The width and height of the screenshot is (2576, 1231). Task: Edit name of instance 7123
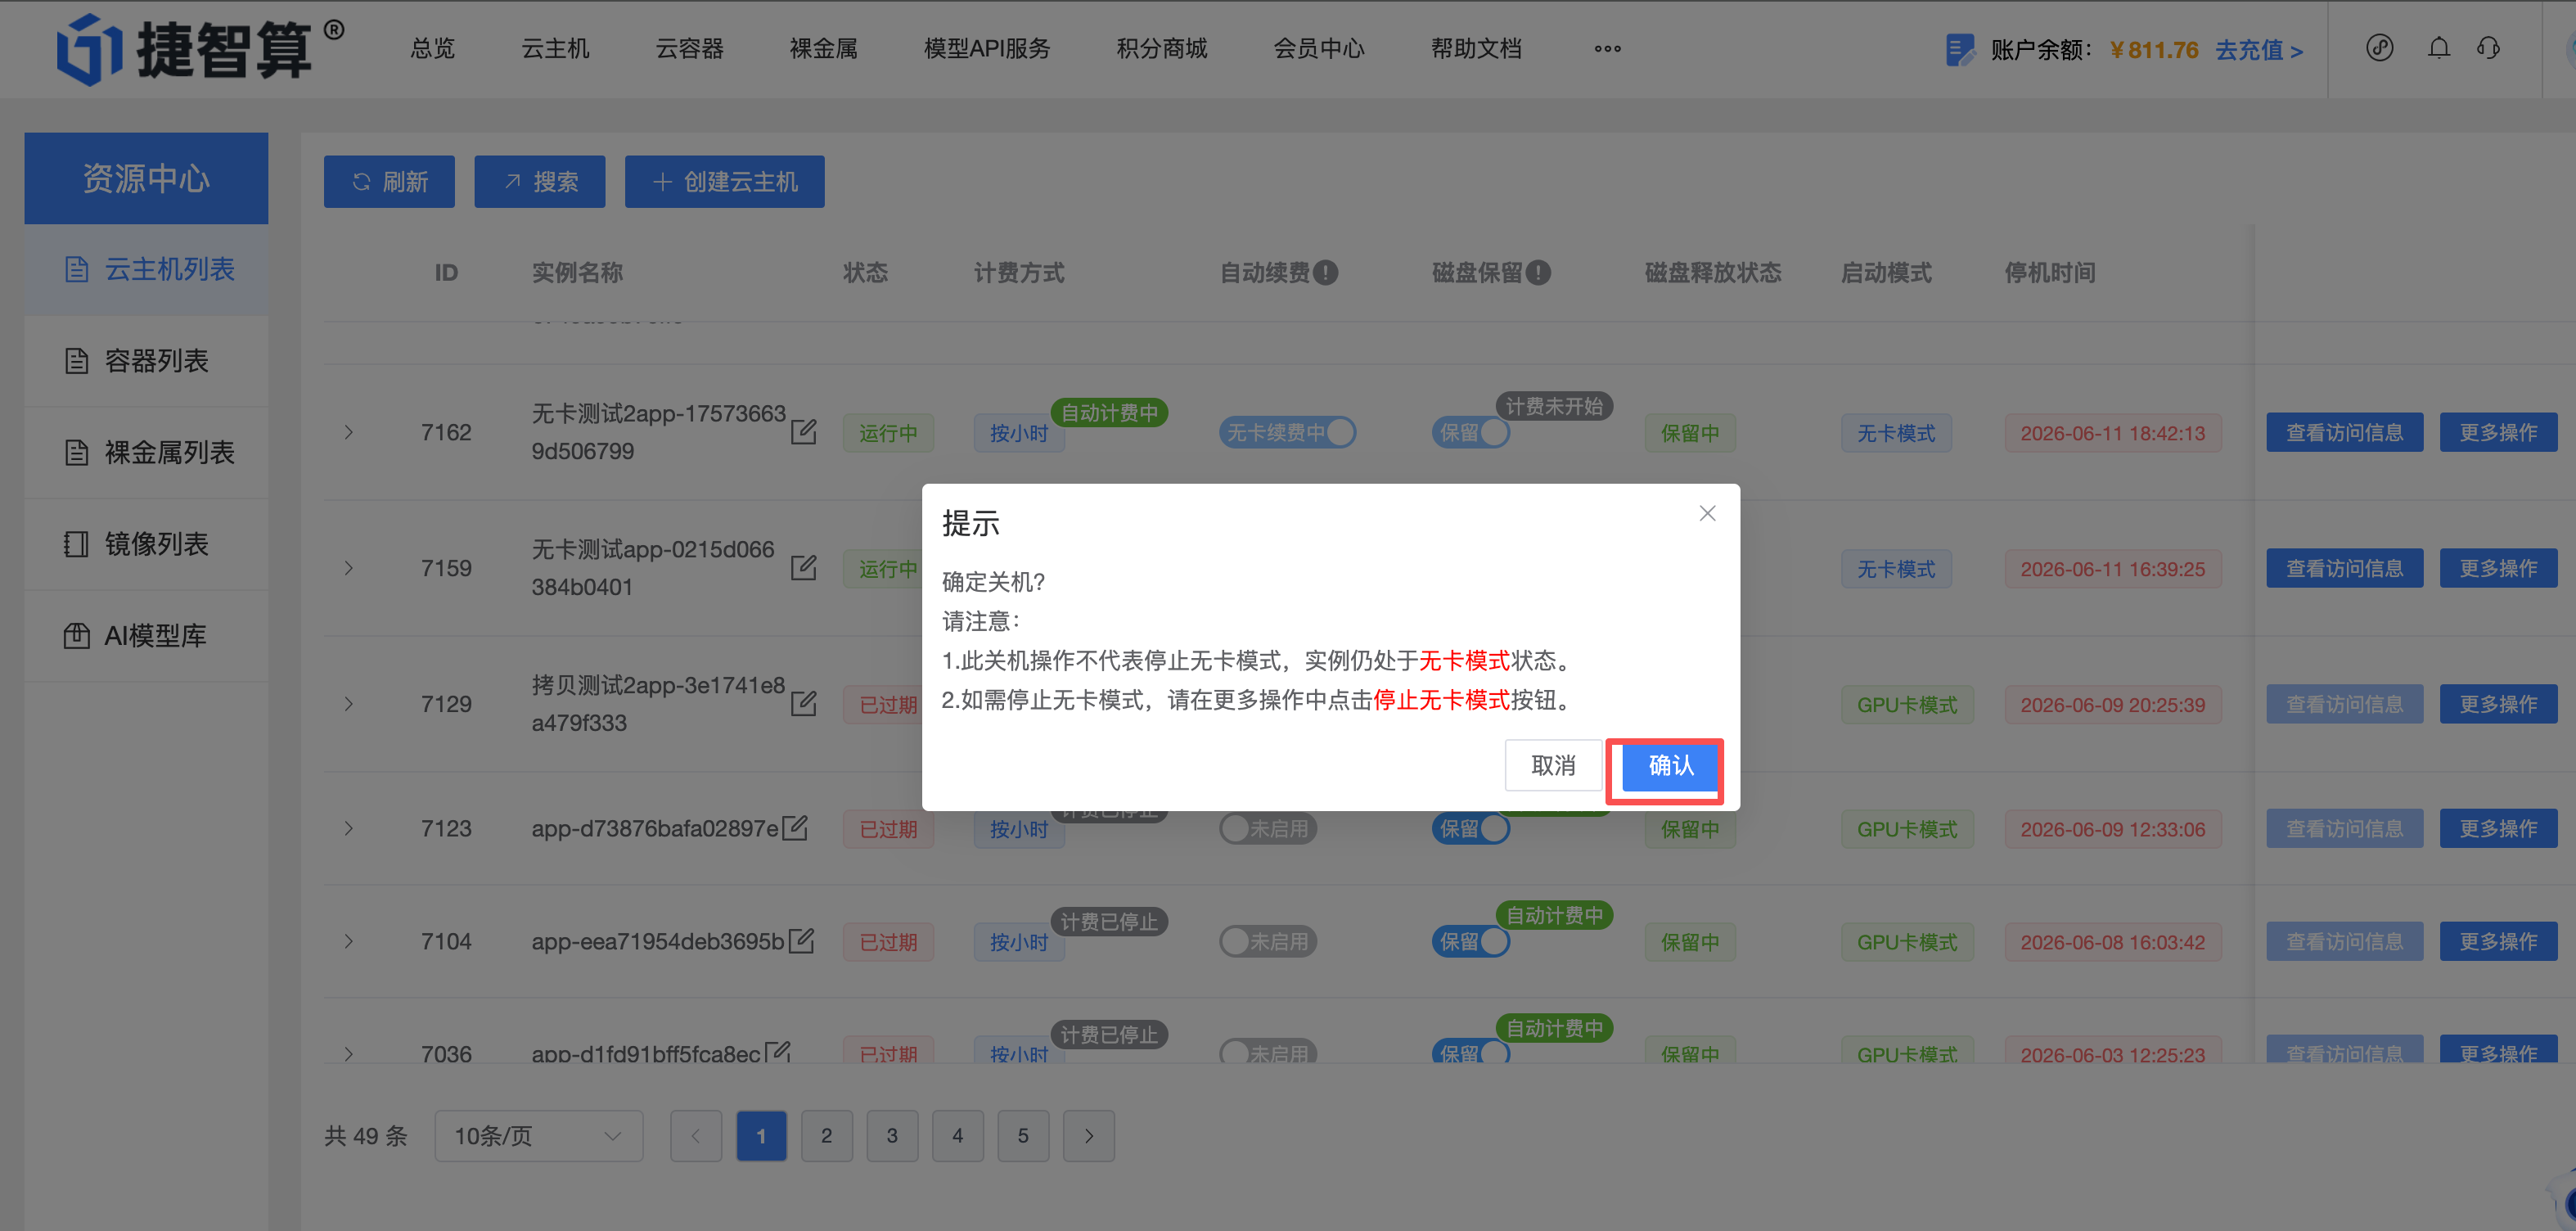point(796,828)
